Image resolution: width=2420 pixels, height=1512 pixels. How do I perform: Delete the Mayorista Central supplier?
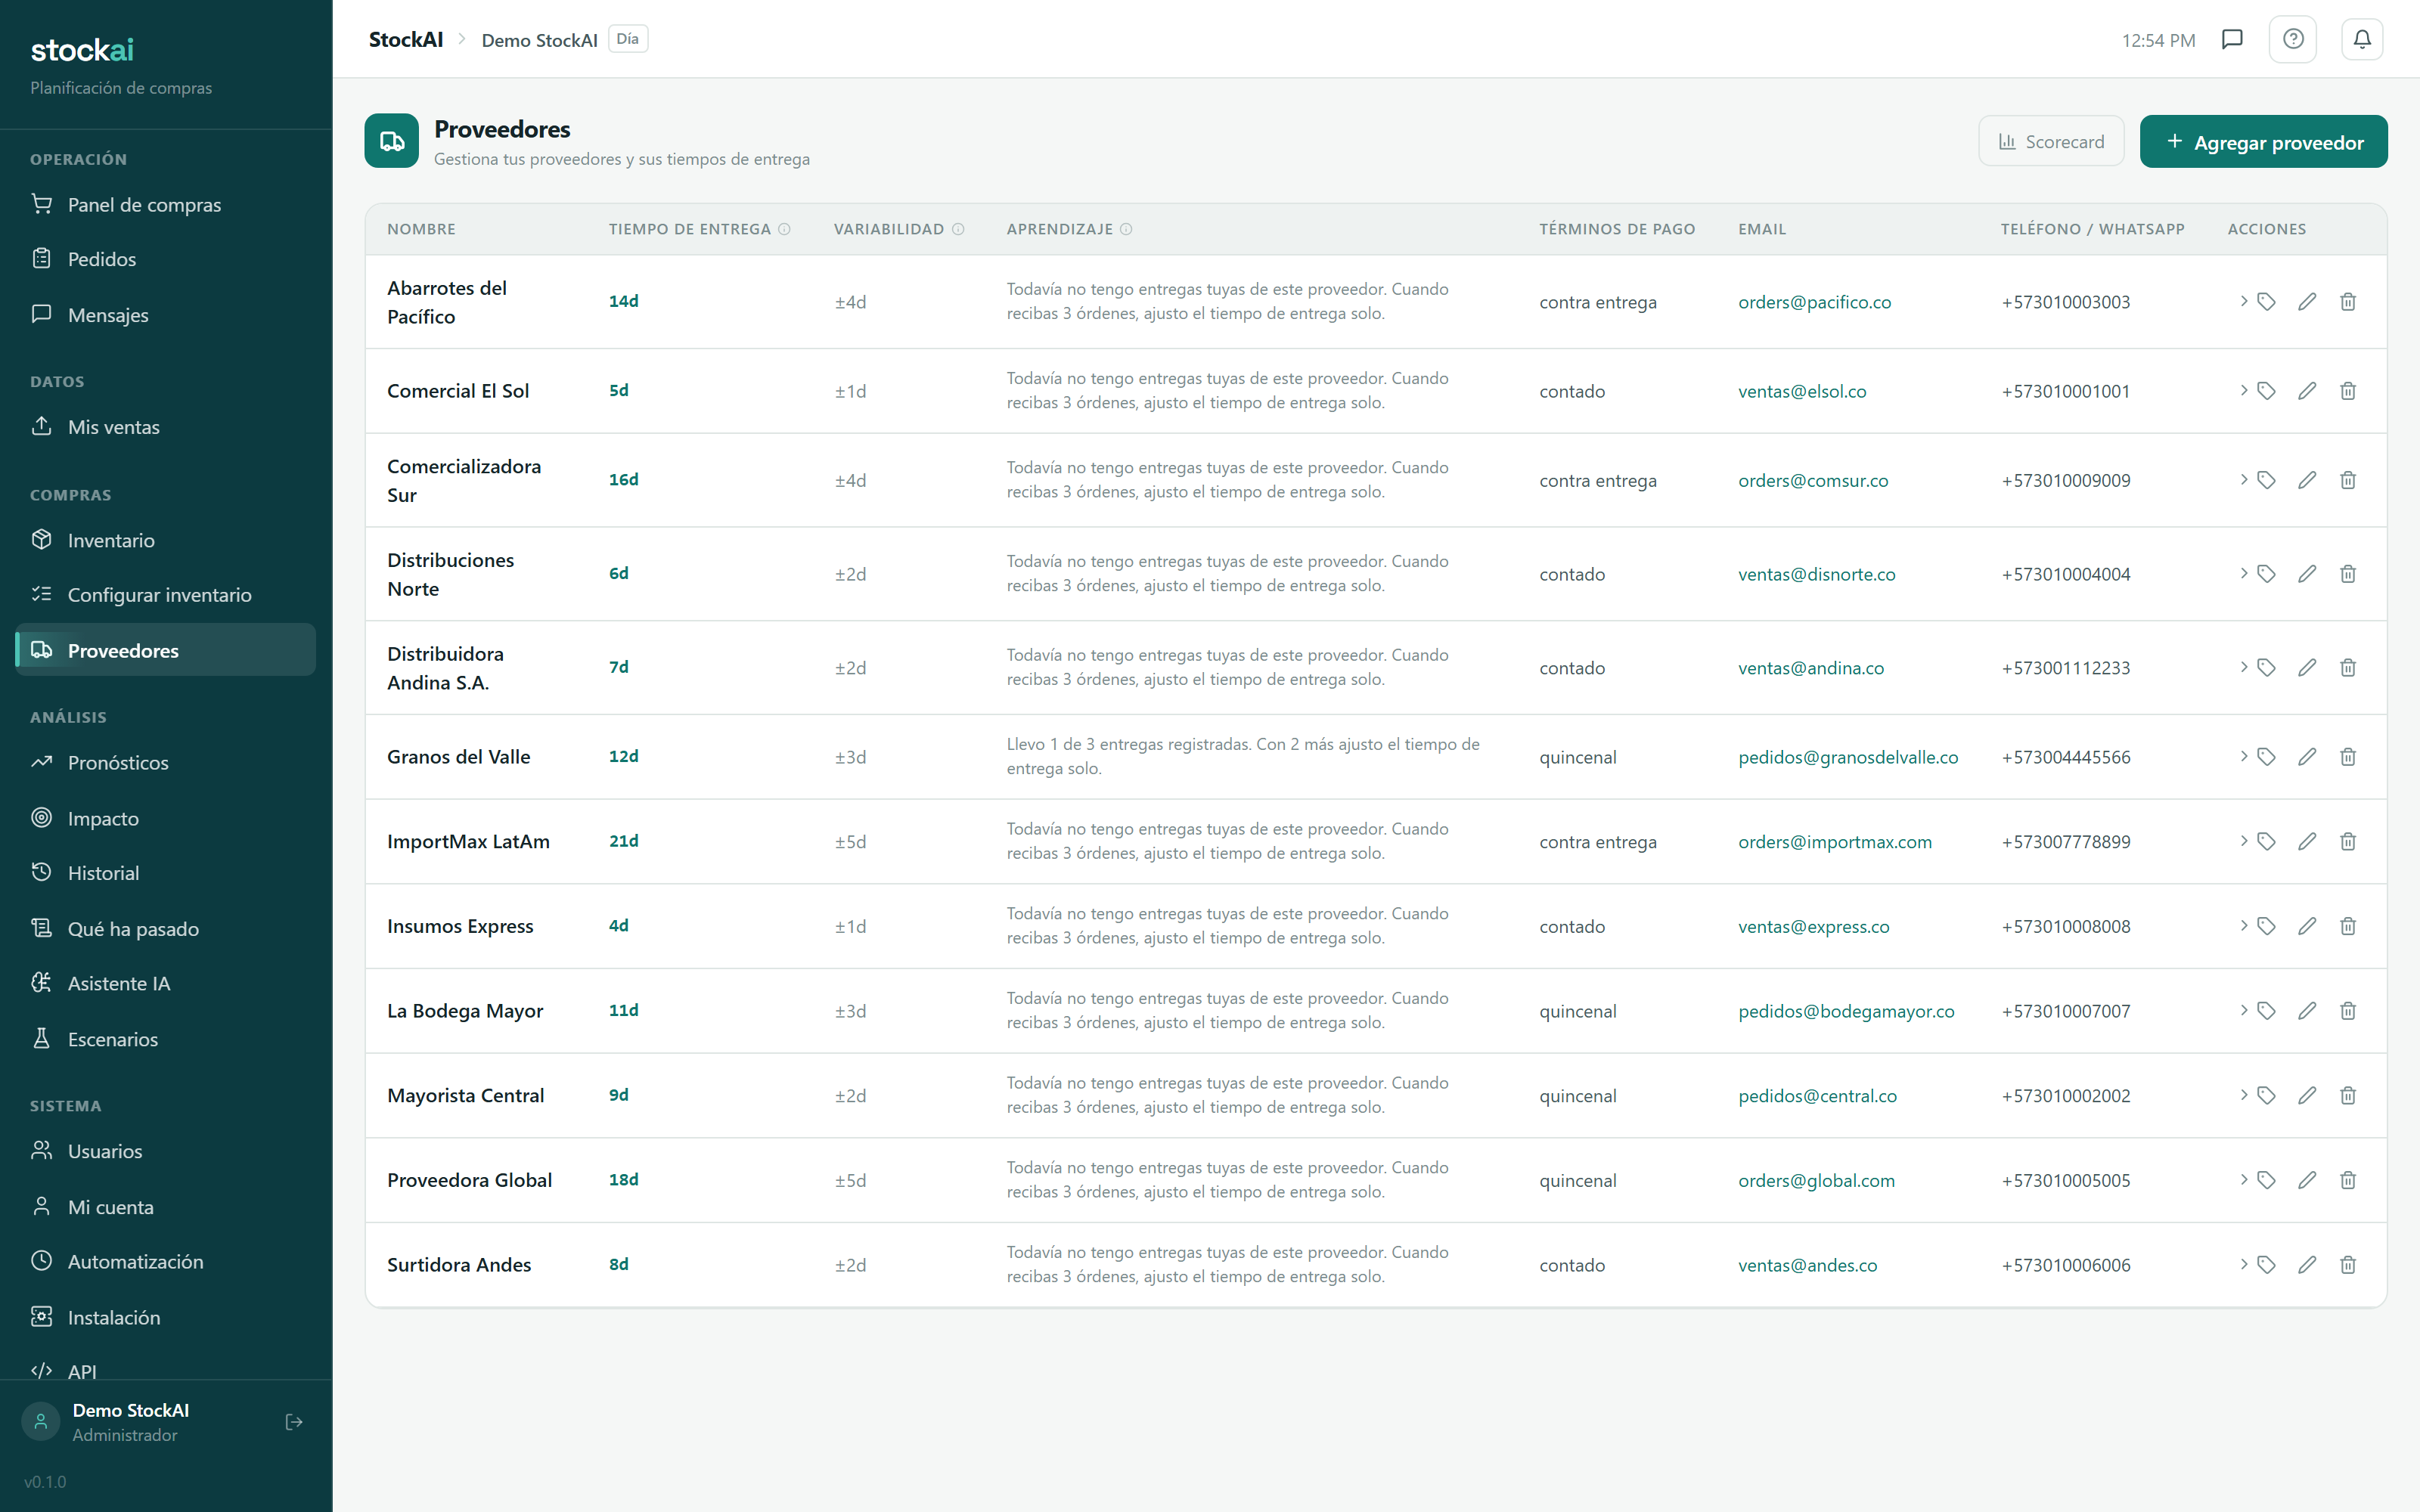point(2348,1095)
